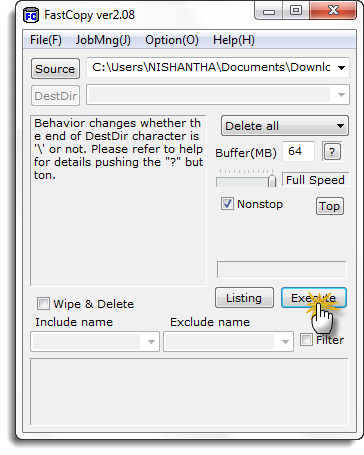The image size is (364, 455).
Task: Click the Full Speed label box
Action: 315,180
